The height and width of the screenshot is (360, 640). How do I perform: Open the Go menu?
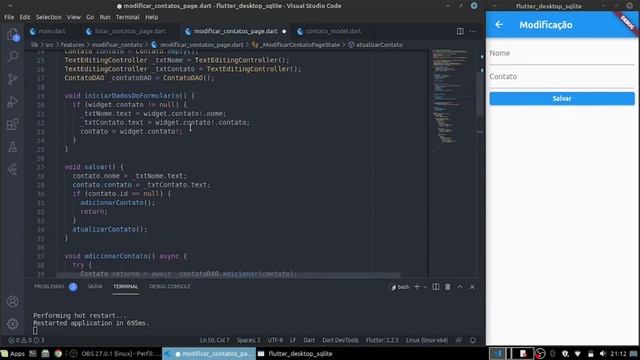(90, 17)
